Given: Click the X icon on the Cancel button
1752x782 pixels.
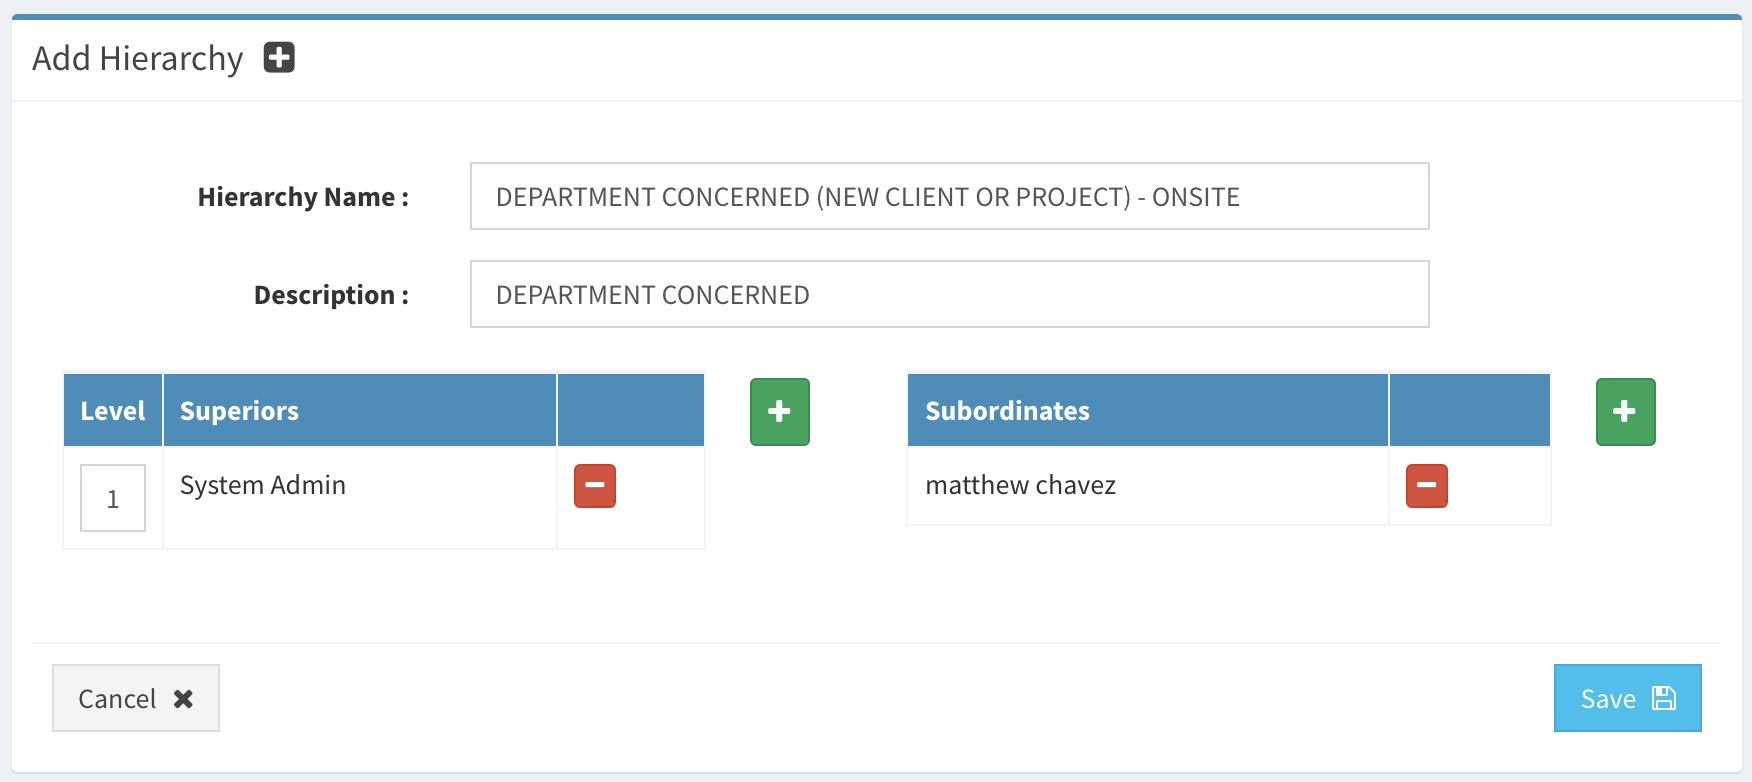Looking at the screenshot, I should 183,699.
